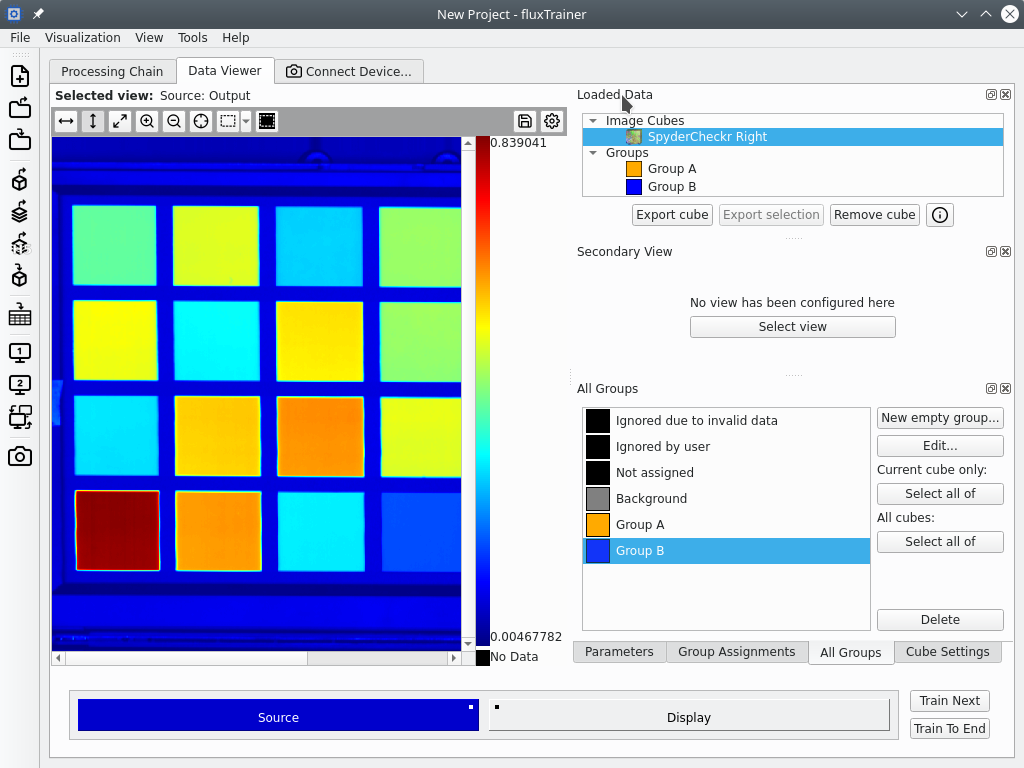The width and height of the screenshot is (1024, 768).
Task: Click the monitor 1 view icon
Action: click(x=20, y=353)
